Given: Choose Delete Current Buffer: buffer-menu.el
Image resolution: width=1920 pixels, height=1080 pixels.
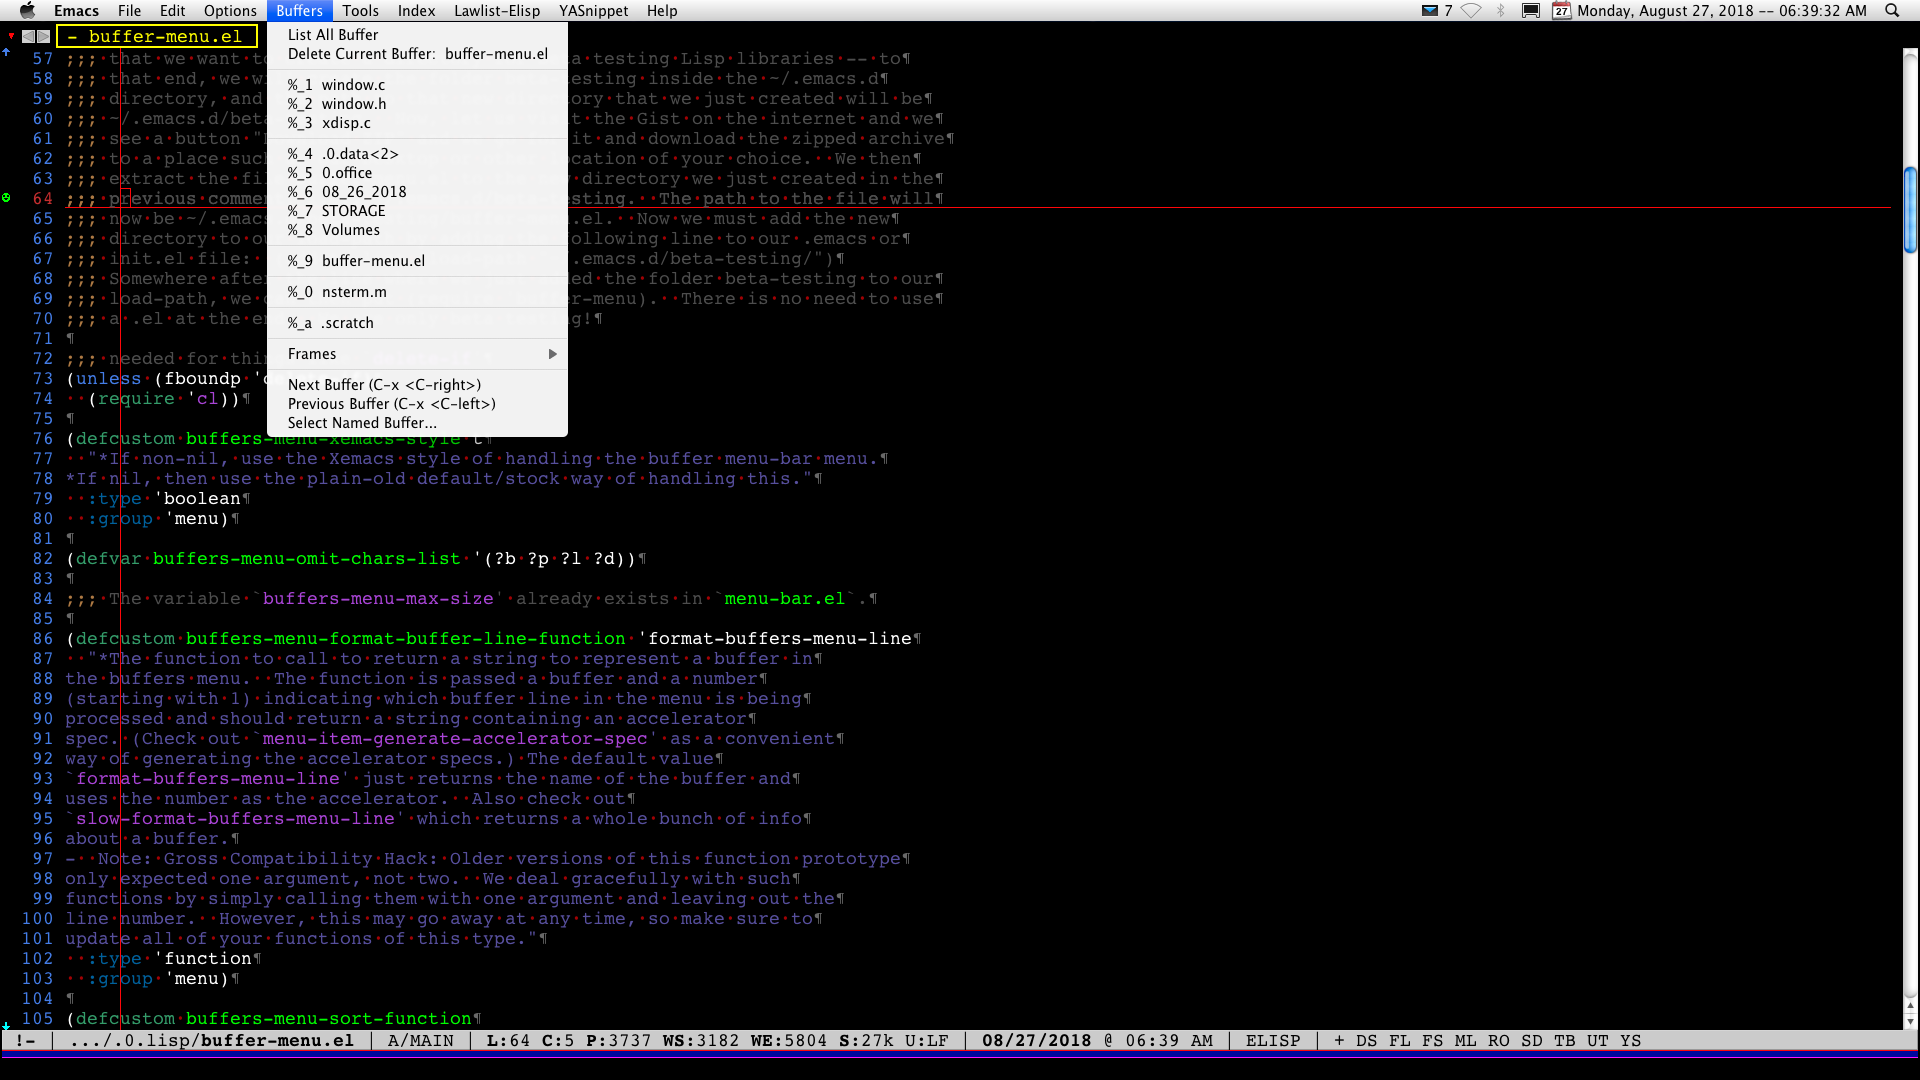Looking at the screenshot, I should 417,53.
